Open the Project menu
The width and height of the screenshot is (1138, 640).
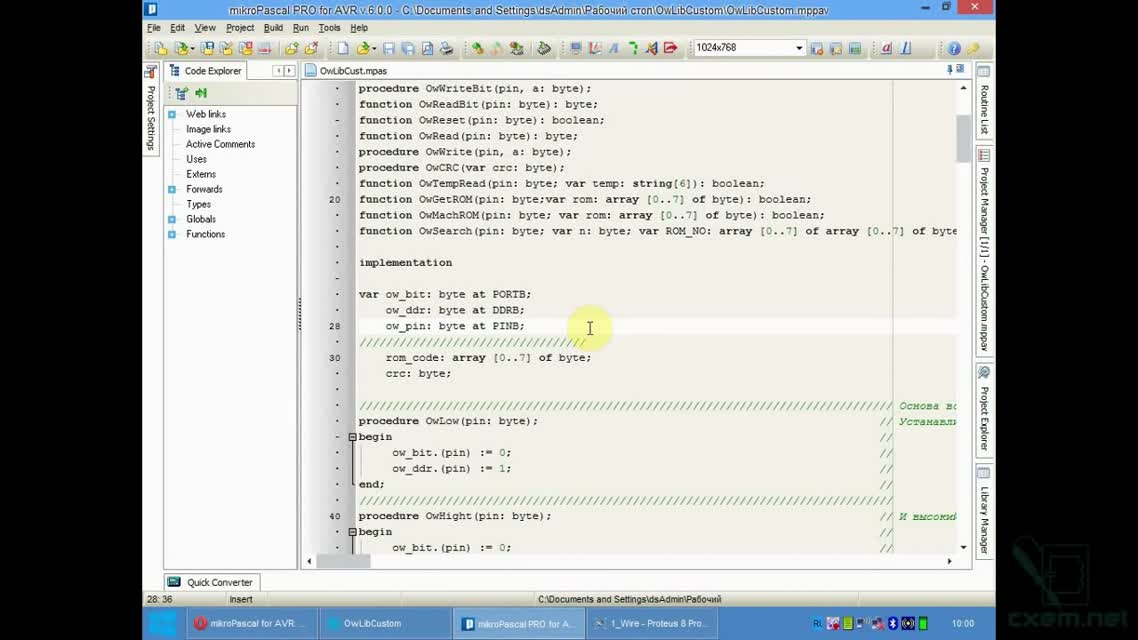(x=240, y=28)
